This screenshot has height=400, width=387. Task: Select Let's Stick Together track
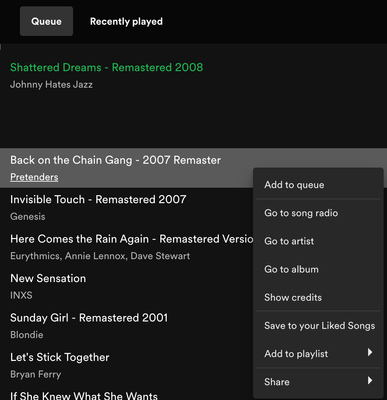(60, 357)
